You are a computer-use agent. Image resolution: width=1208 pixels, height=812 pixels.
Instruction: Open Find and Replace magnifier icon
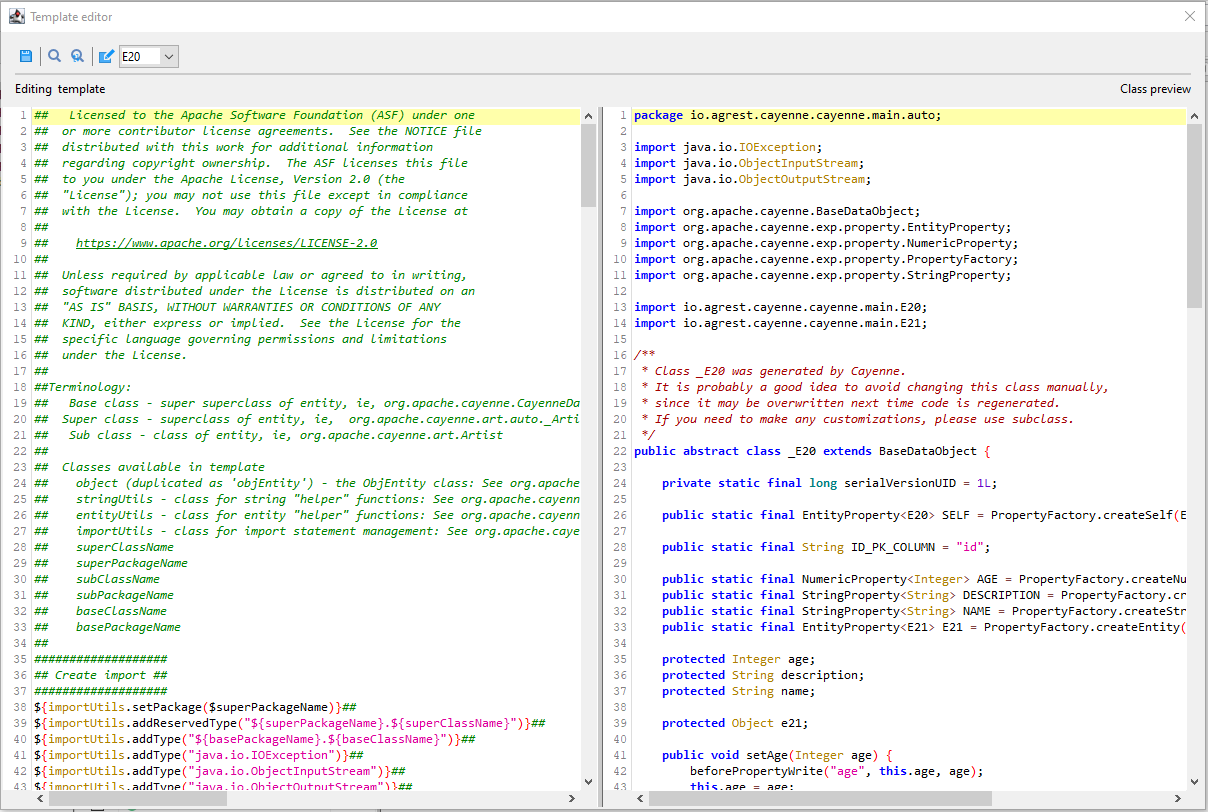(77, 56)
